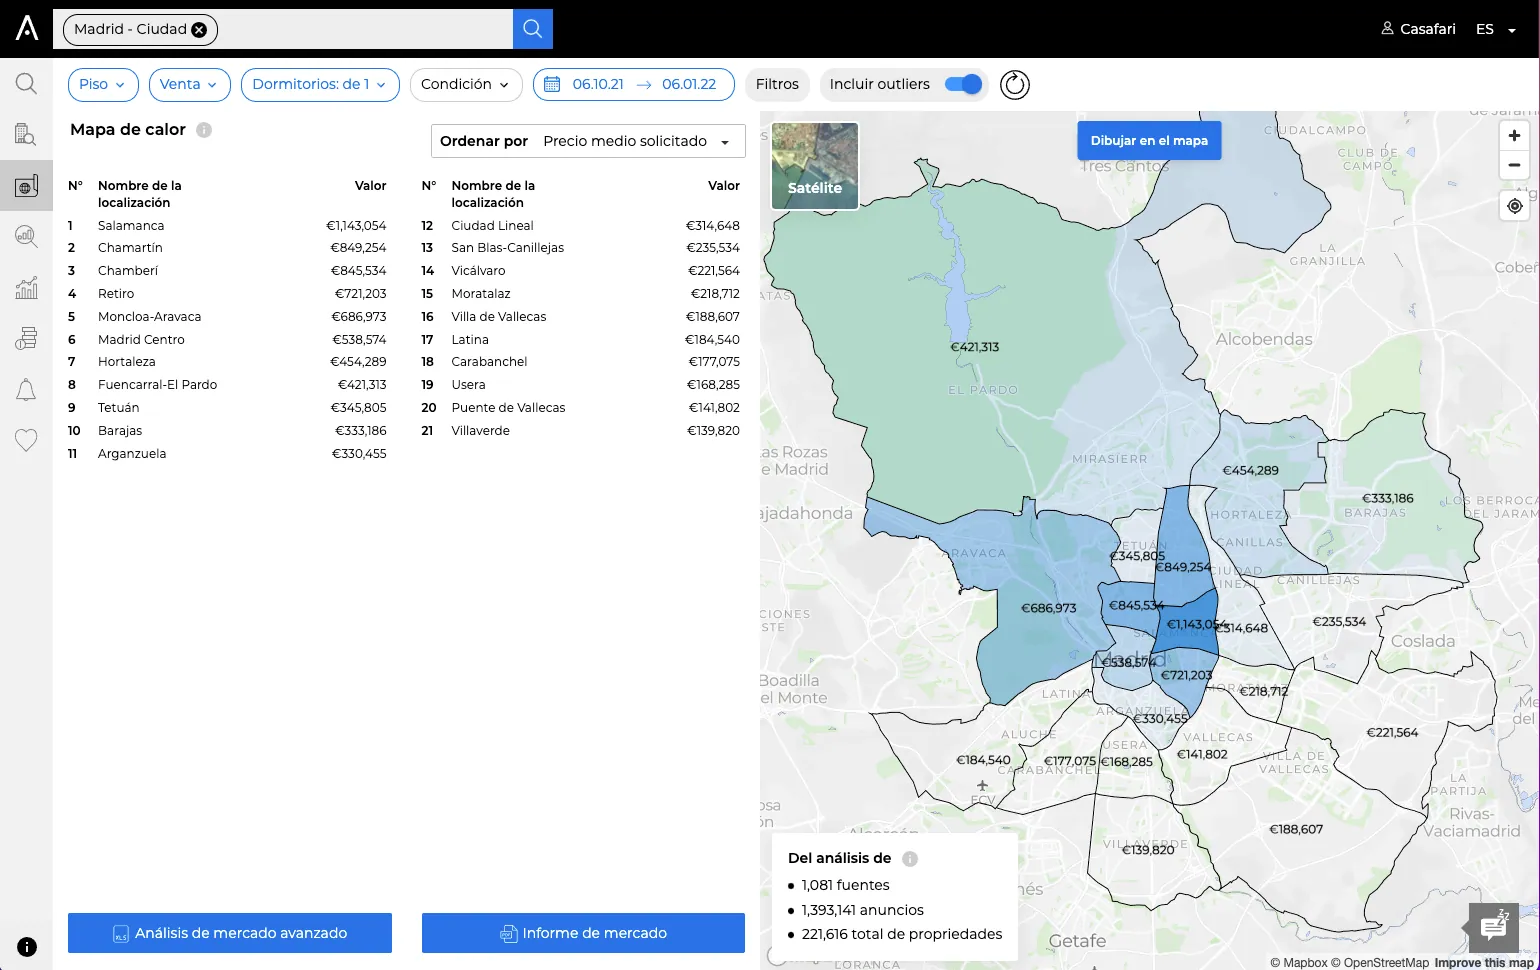Open the alerts bell sidebar icon
Image resolution: width=1540 pixels, height=970 pixels.
[26, 389]
